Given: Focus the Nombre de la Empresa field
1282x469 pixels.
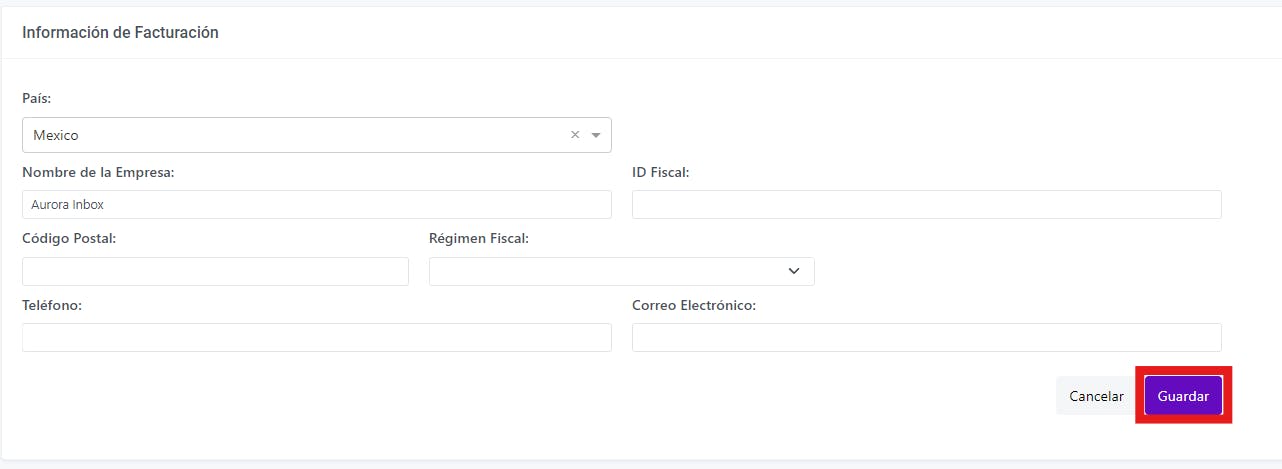Looking at the screenshot, I should click(317, 204).
